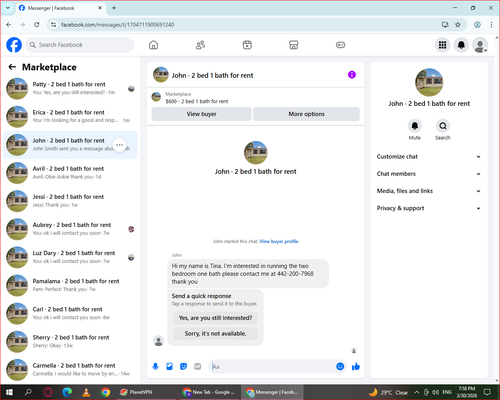Viewport: 500px width, 400px height.
Task: Open the volume speaker tray icon
Action: (436, 392)
